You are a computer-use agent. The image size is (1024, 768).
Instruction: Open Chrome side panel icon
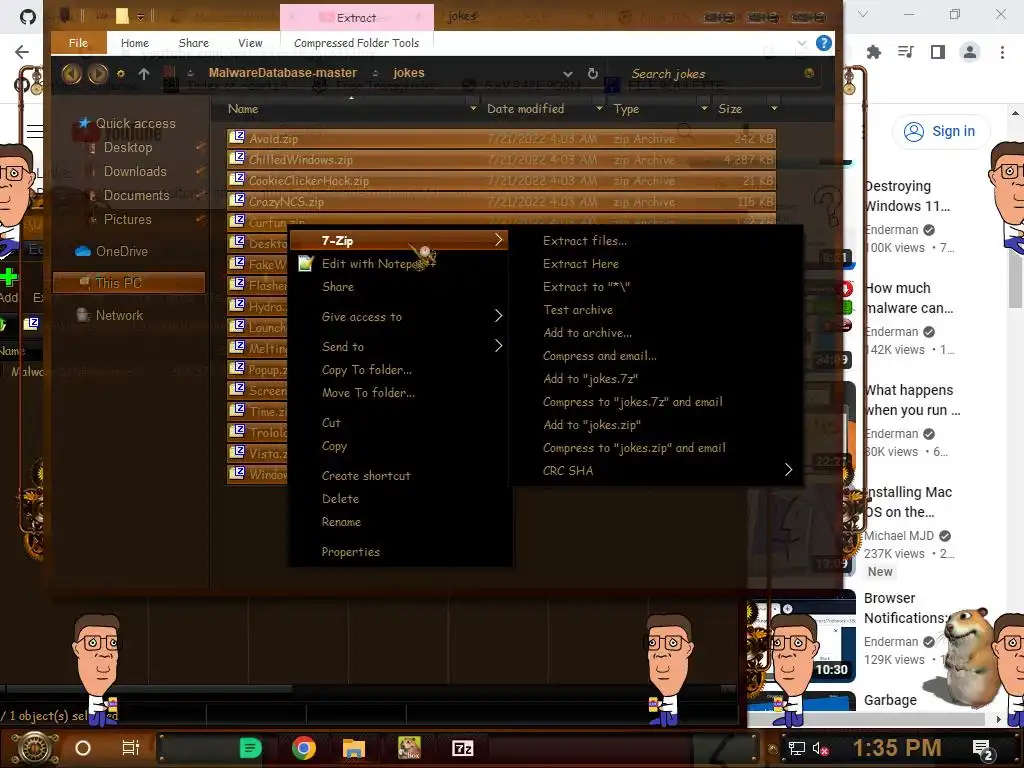[938, 52]
